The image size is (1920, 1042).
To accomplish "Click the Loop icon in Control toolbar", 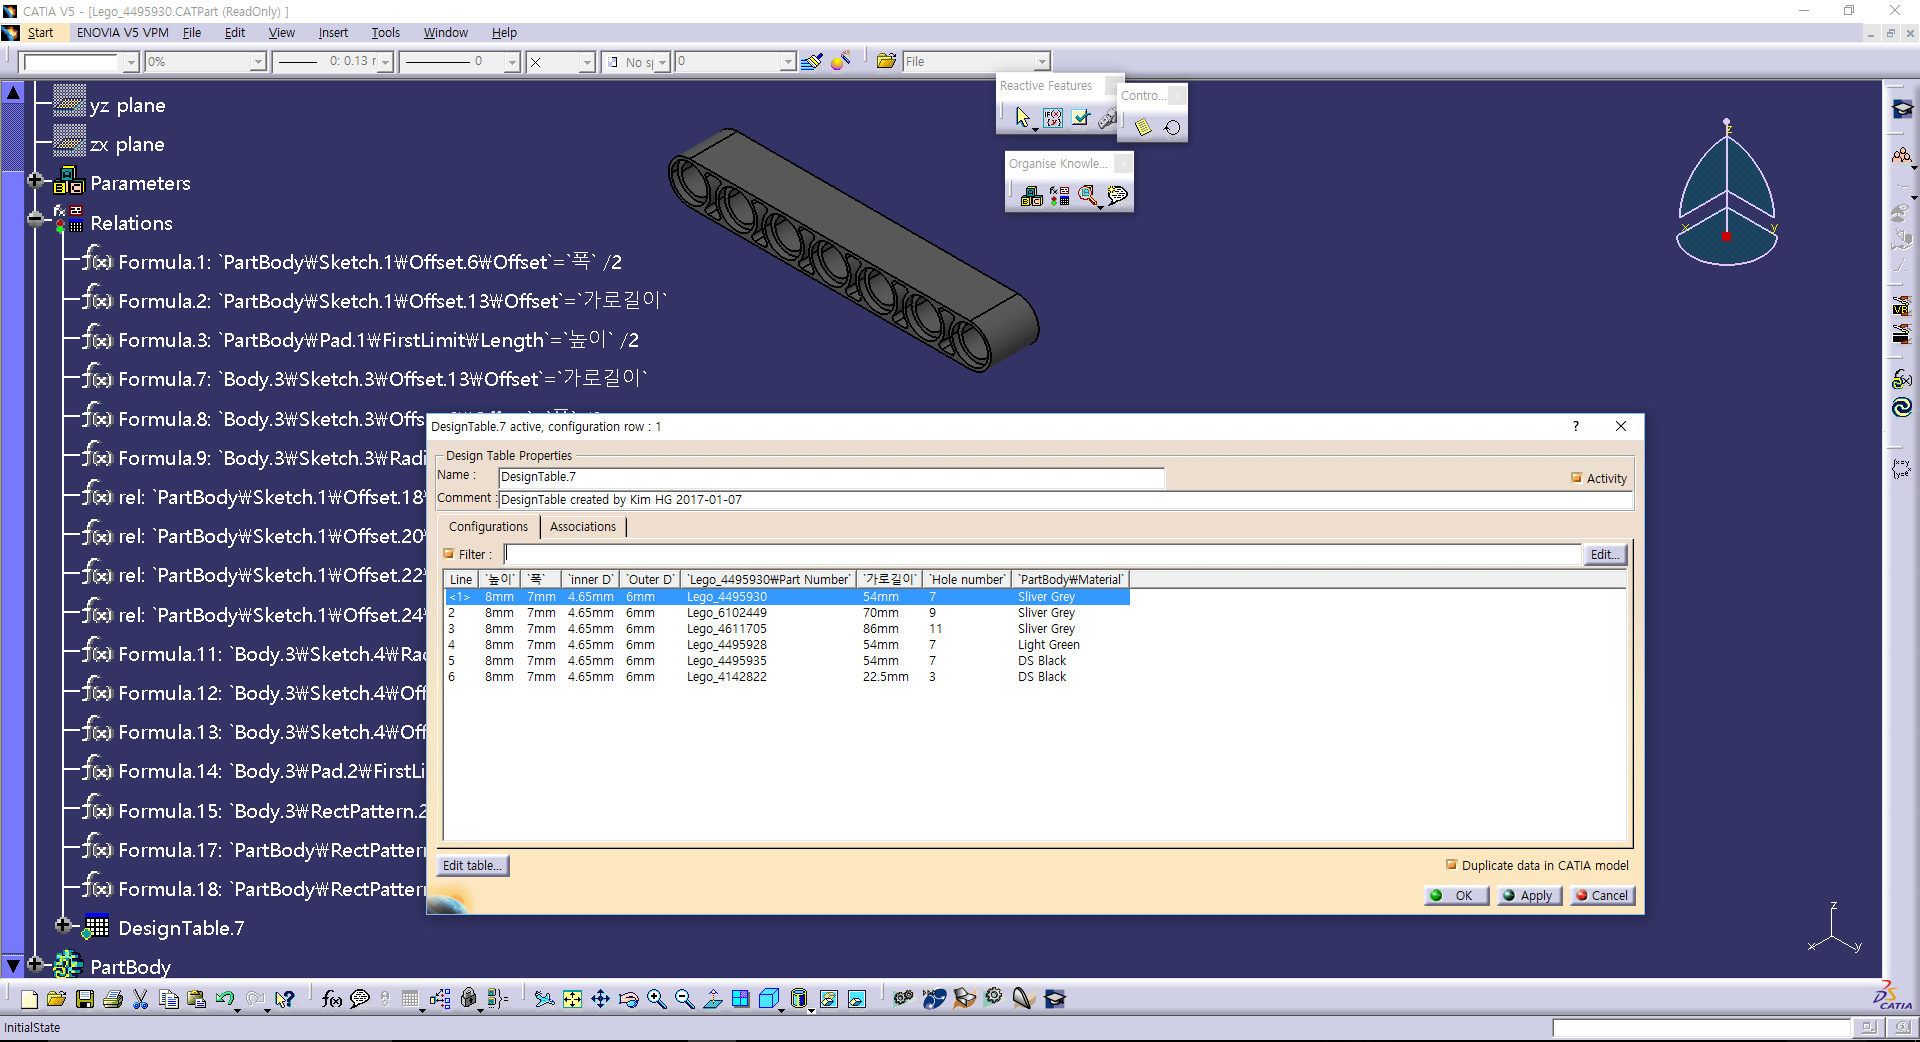I will tap(1172, 127).
